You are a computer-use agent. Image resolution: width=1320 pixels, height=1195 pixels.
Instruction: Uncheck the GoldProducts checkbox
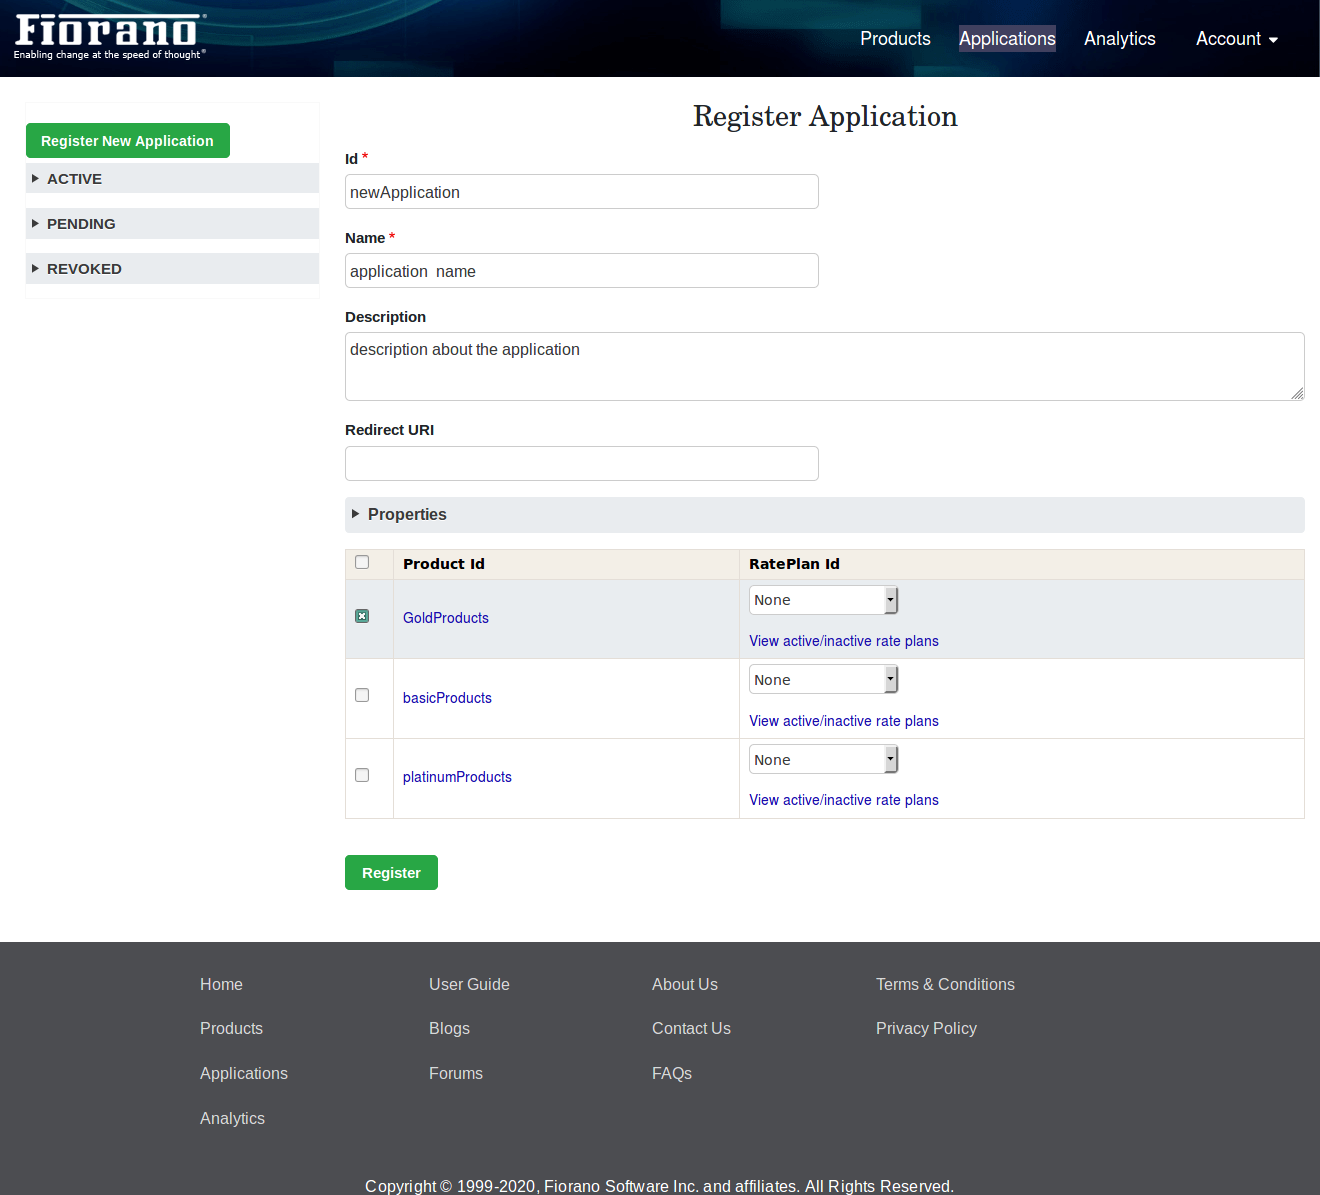362,616
